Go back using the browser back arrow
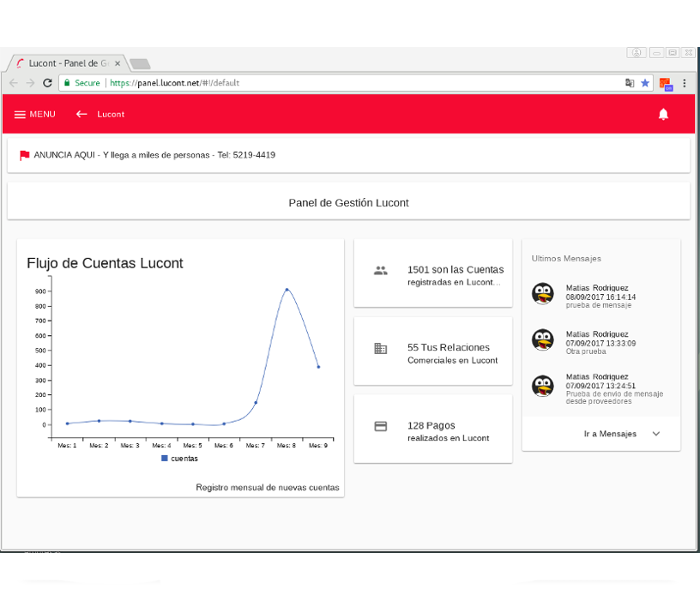The height and width of the screenshot is (600, 700). tap(13, 83)
